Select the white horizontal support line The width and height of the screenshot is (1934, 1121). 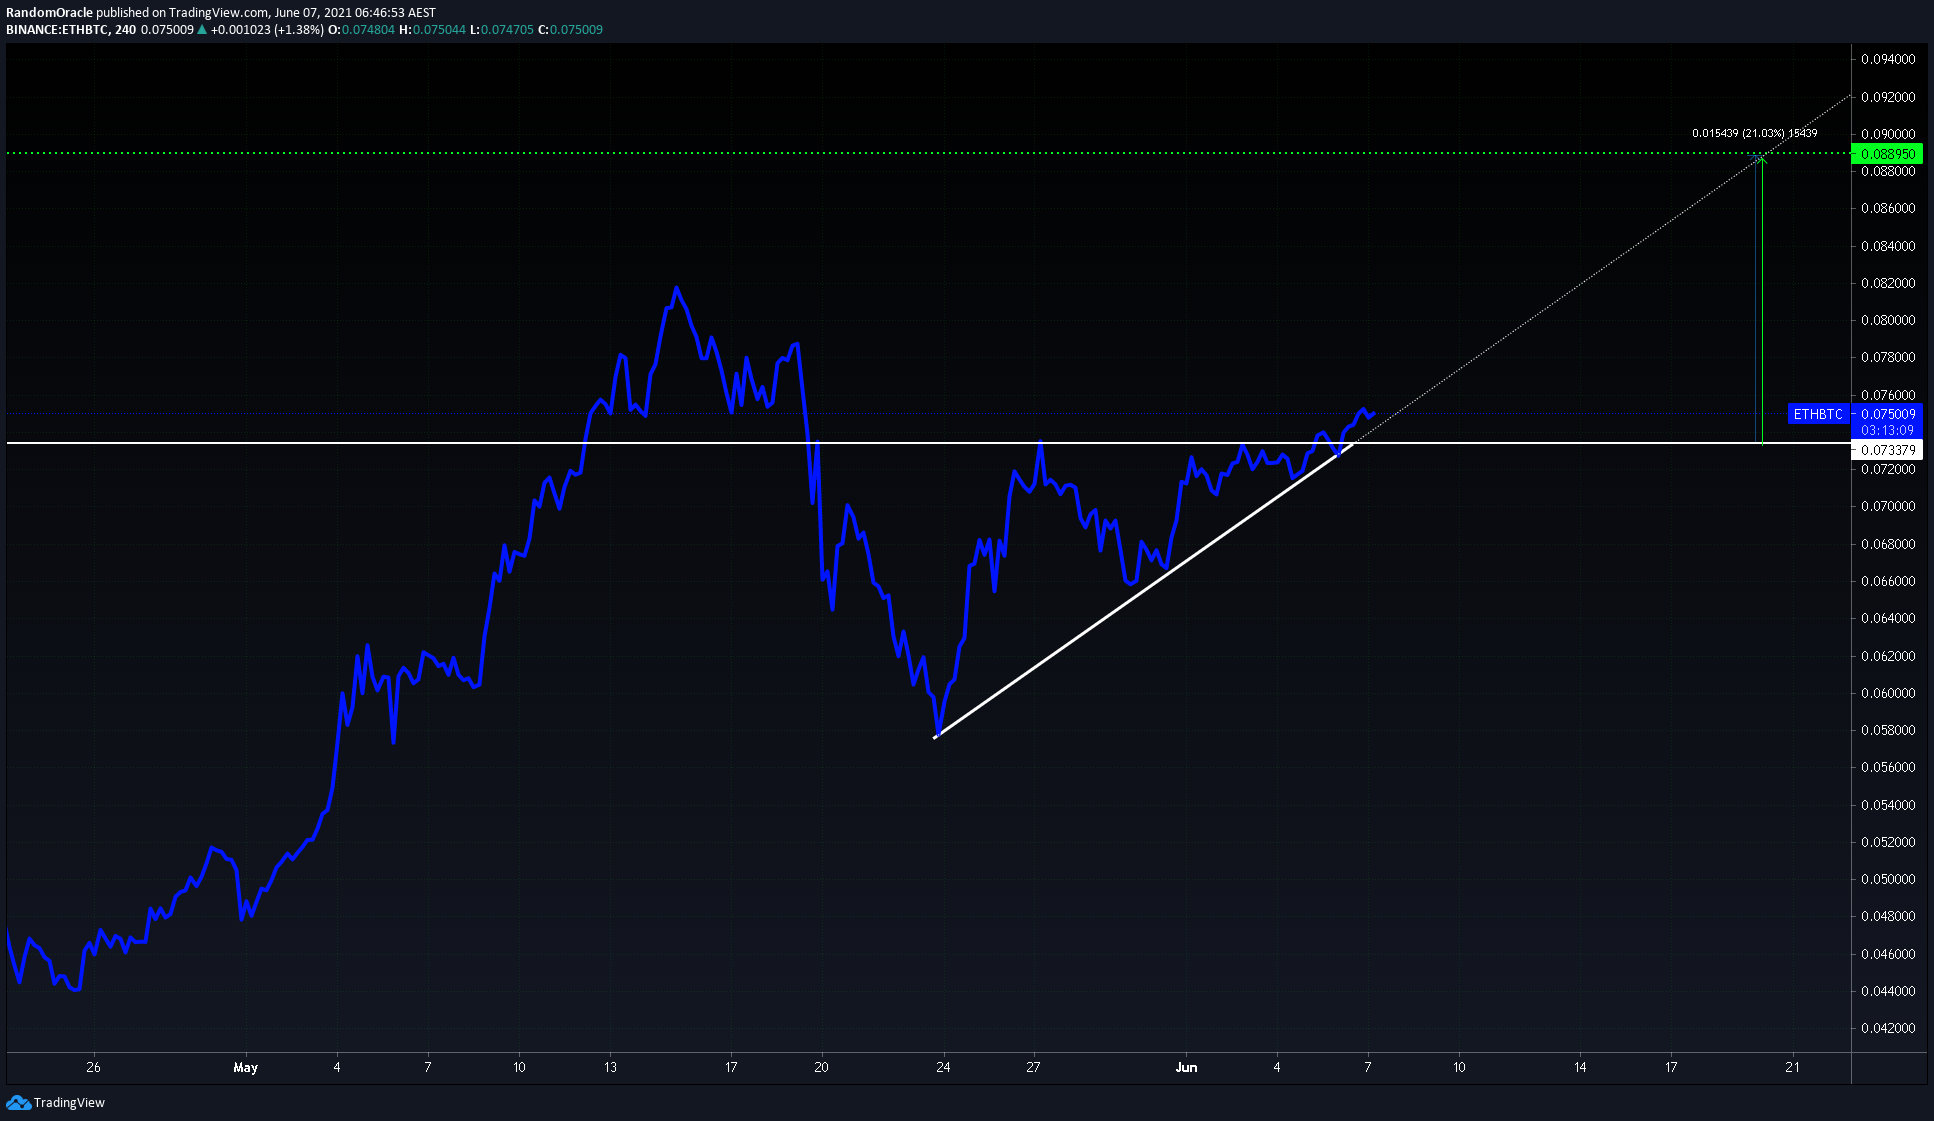928,443
